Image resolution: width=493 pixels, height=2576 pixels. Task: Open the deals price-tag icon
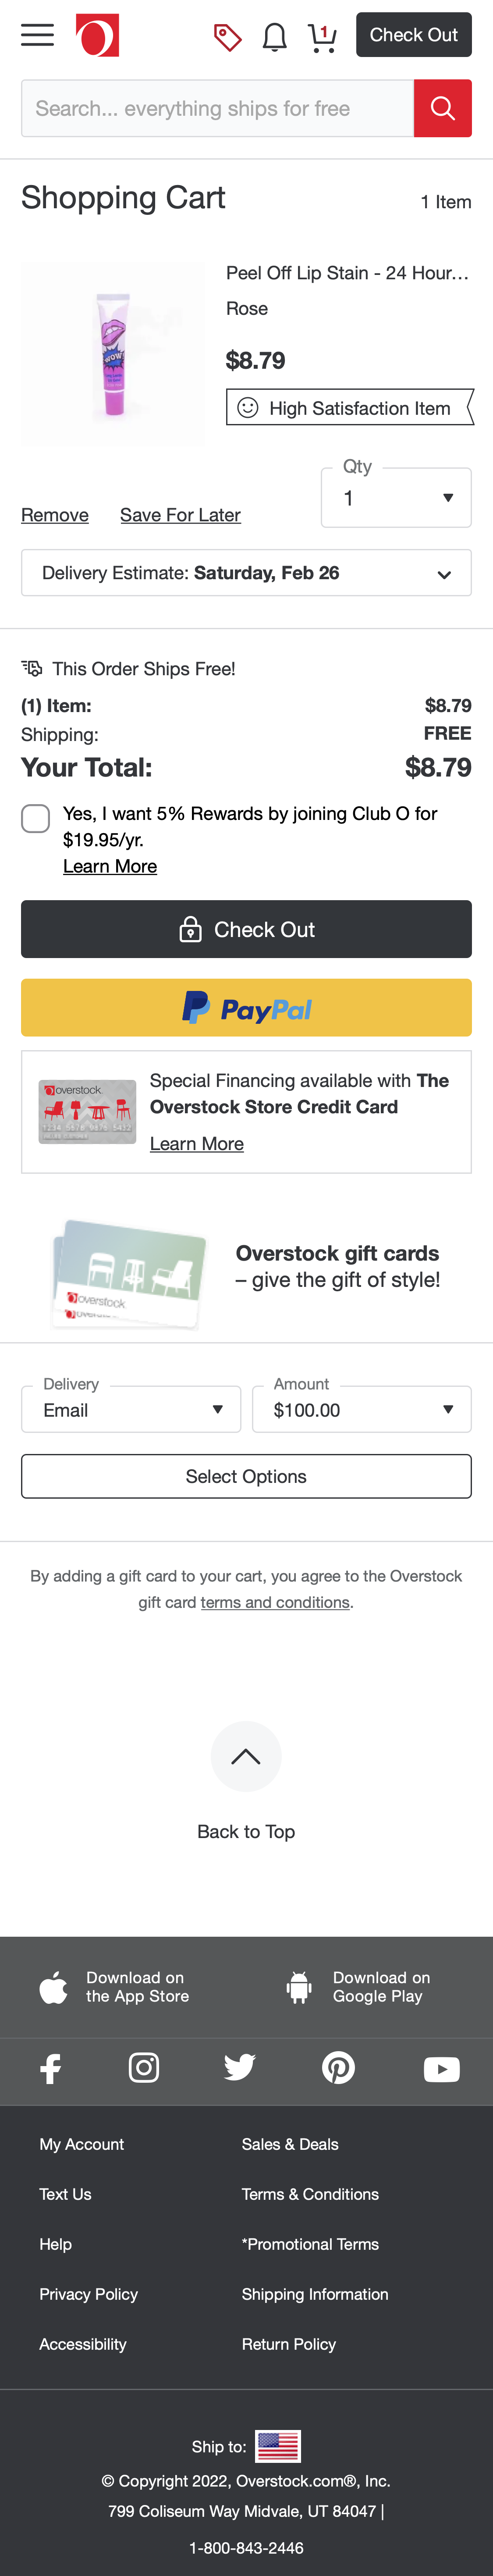[227, 35]
